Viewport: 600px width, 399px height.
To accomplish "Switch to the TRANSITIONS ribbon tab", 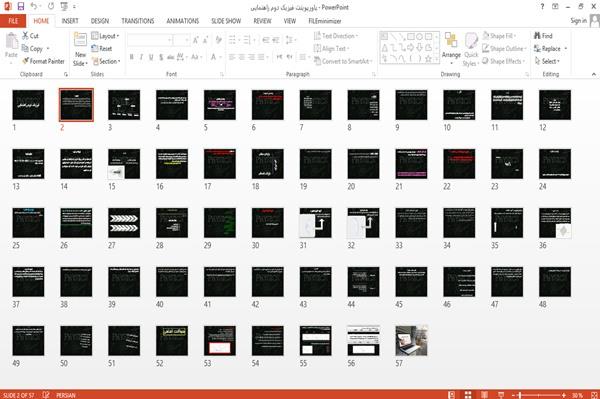I will tap(138, 21).
